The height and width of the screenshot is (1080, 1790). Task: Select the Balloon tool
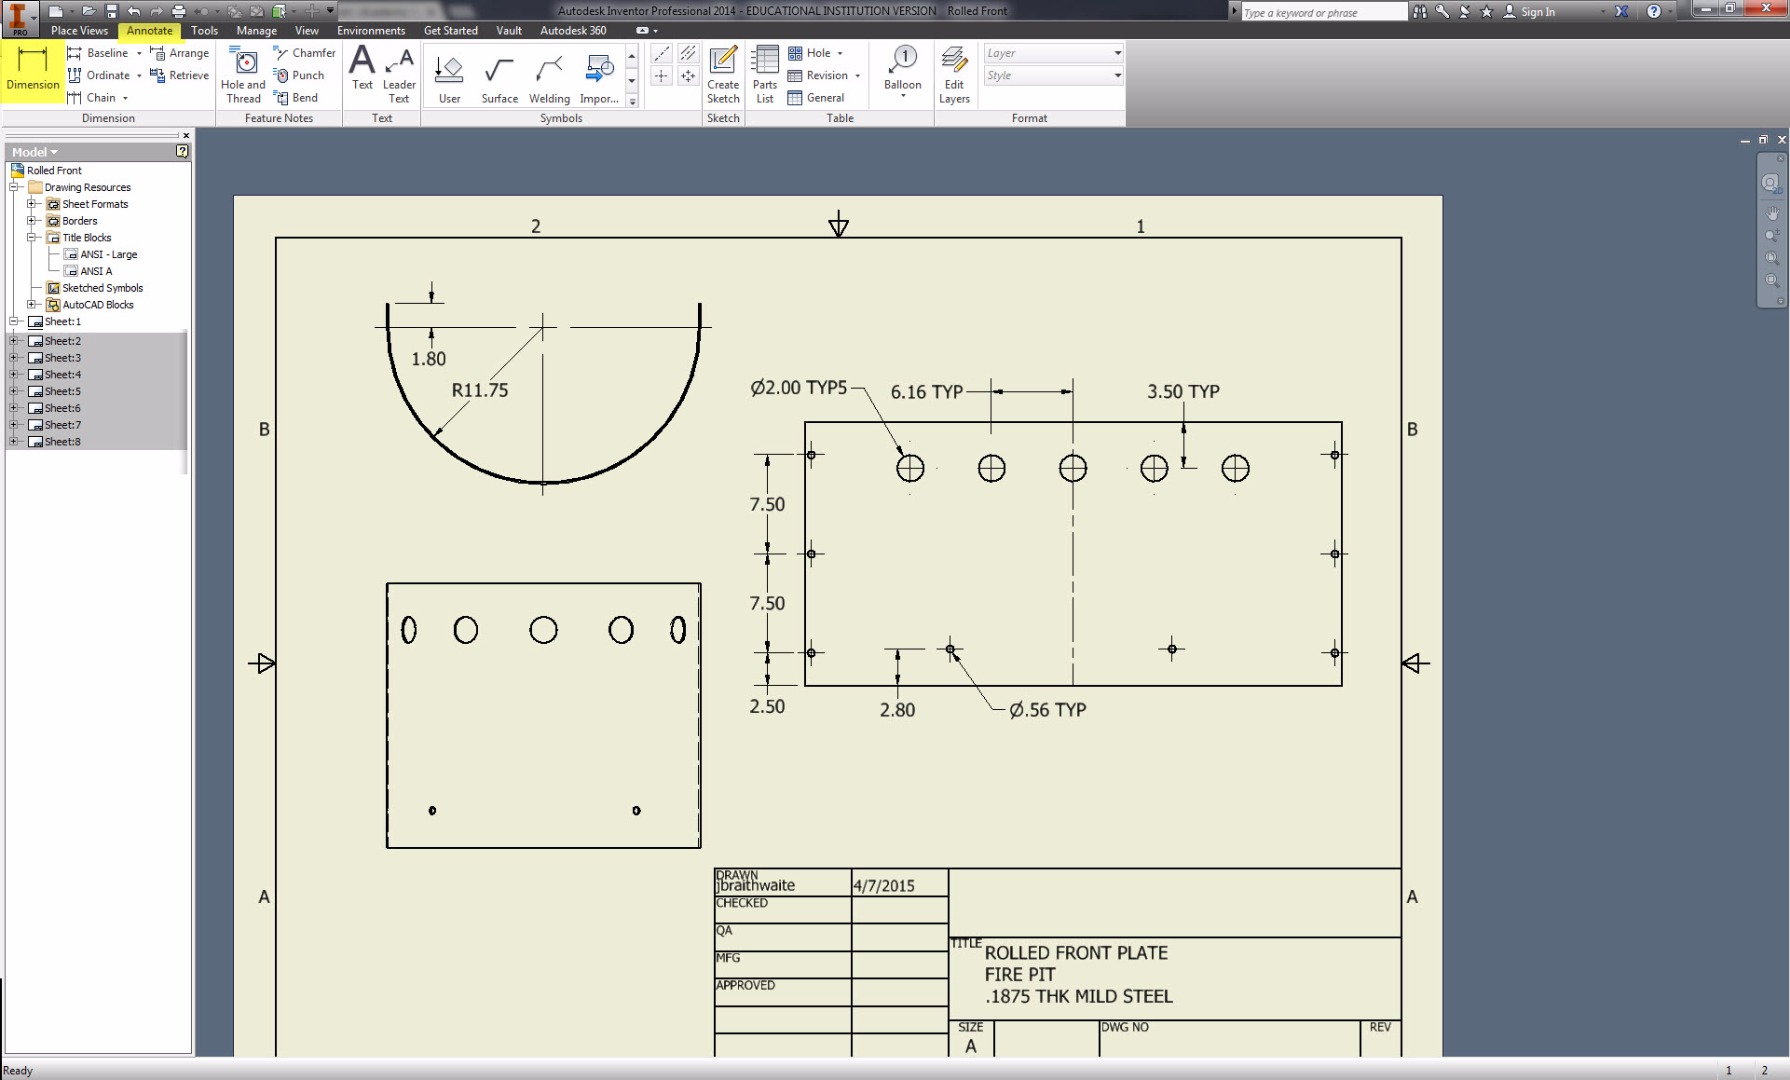[x=902, y=70]
